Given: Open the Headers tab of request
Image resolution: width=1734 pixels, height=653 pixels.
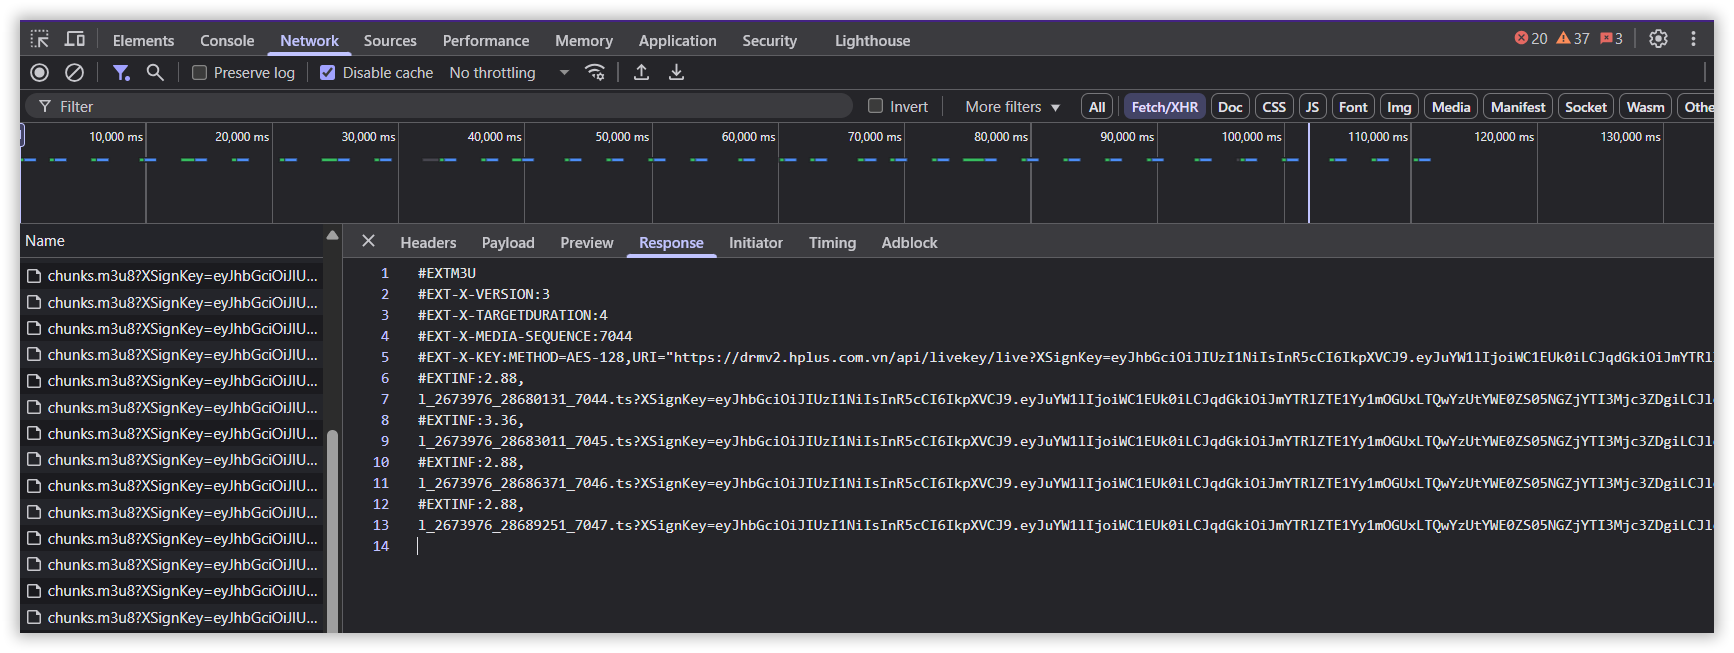Looking at the screenshot, I should pos(428,243).
